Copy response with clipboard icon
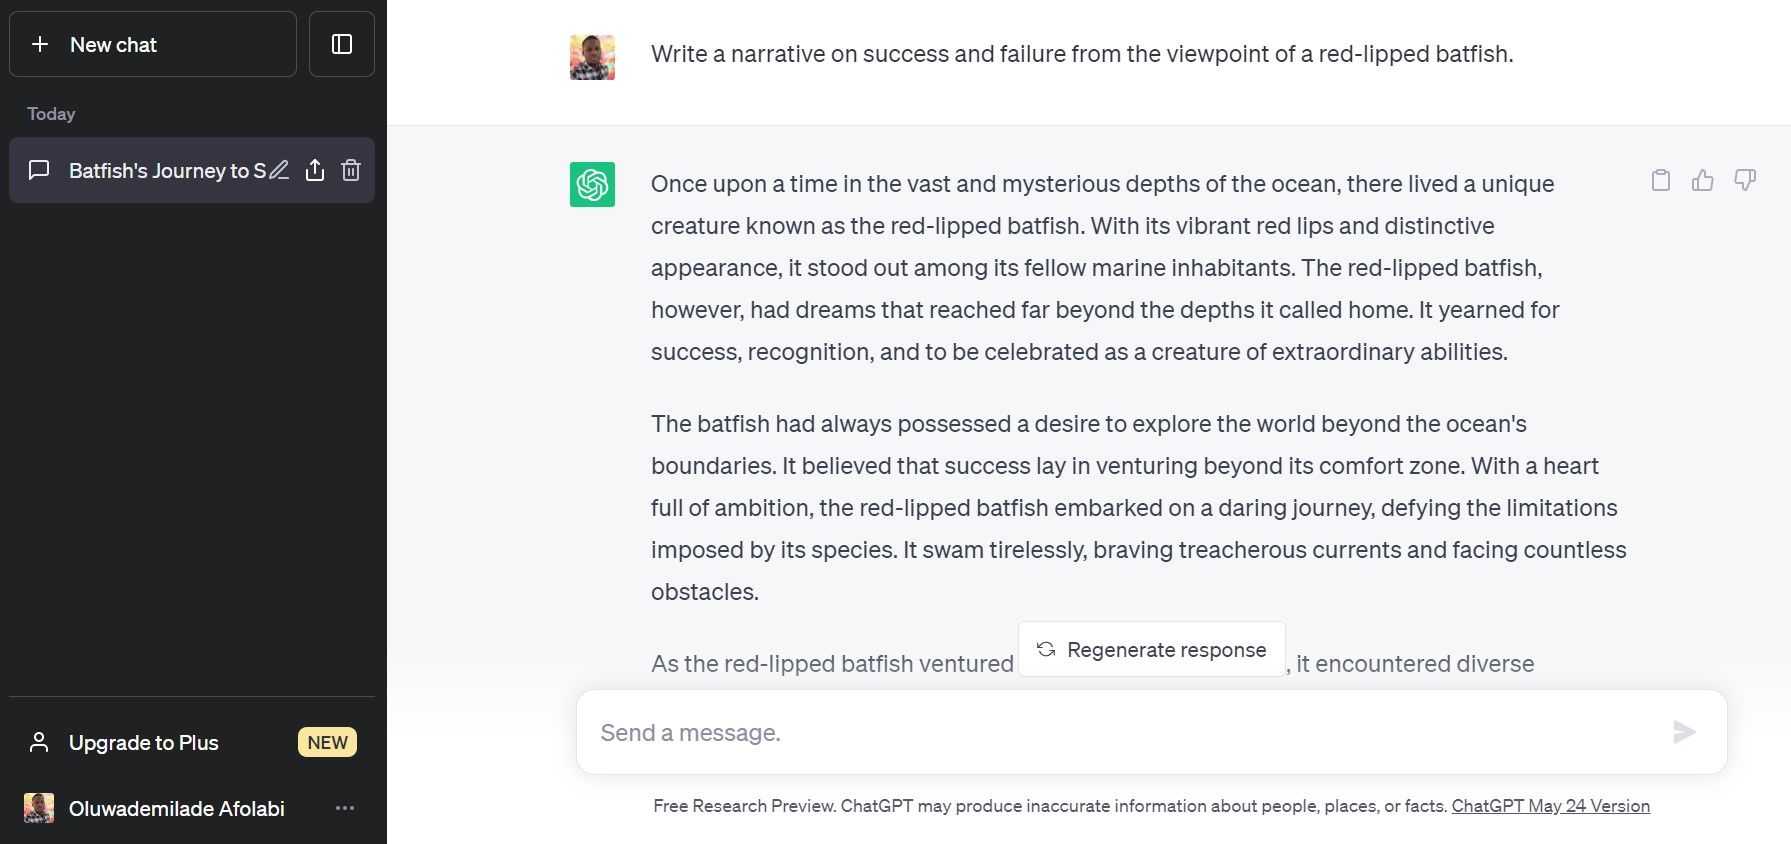The height and width of the screenshot is (844, 1791). click(x=1661, y=180)
